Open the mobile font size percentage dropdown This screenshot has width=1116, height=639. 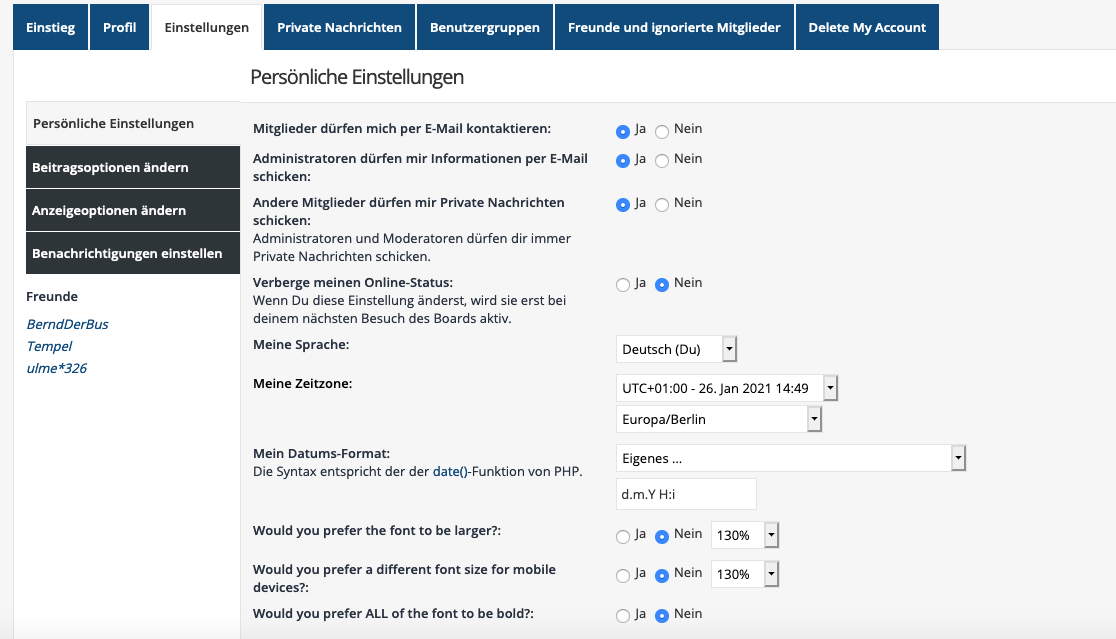click(x=744, y=574)
